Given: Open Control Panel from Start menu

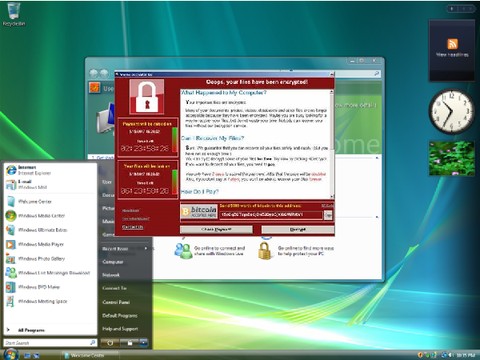Looking at the screenshot, I should point(116,302).
